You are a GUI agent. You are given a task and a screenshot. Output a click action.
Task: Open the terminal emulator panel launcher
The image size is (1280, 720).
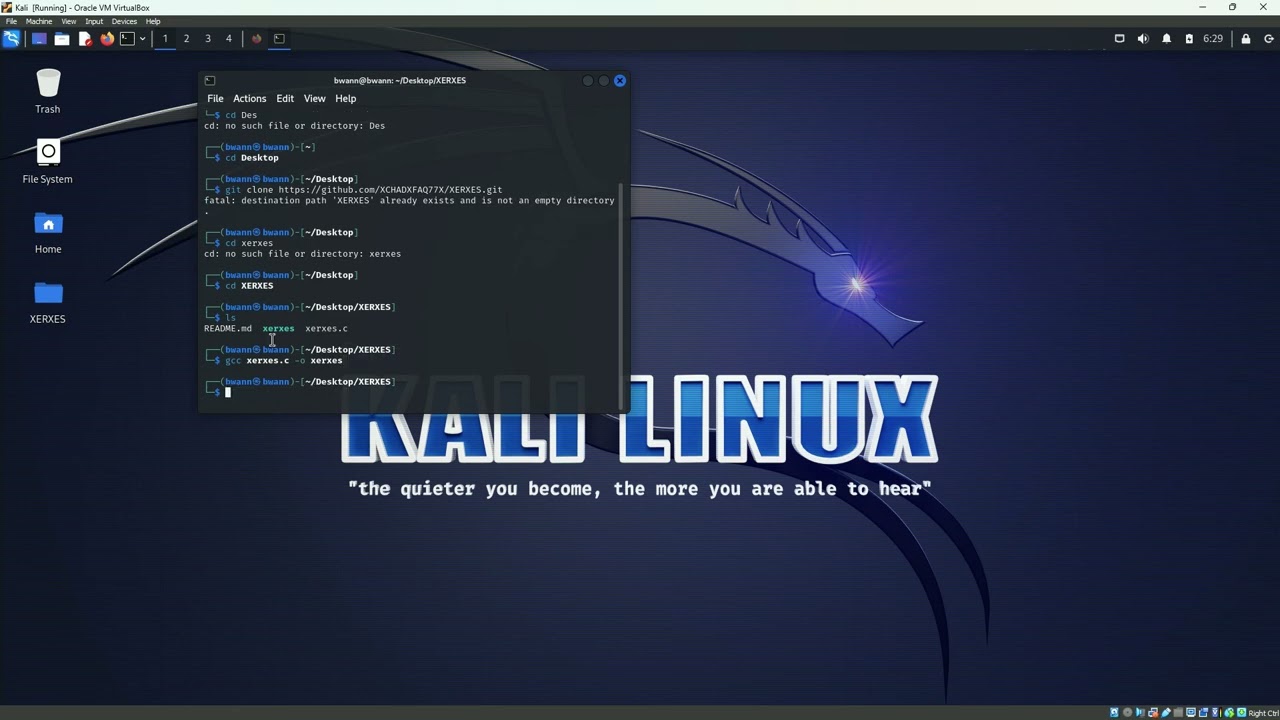[x=127, y=39]
